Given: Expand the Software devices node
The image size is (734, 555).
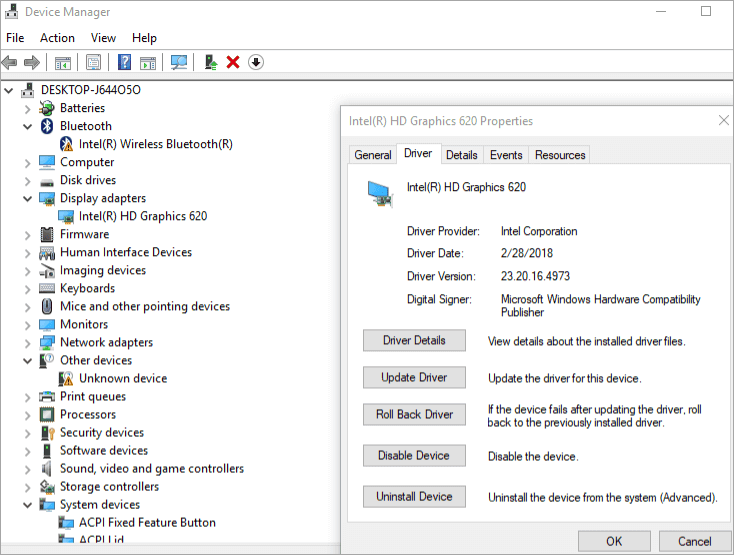Looking at the screenshot, I should point(28,452).
